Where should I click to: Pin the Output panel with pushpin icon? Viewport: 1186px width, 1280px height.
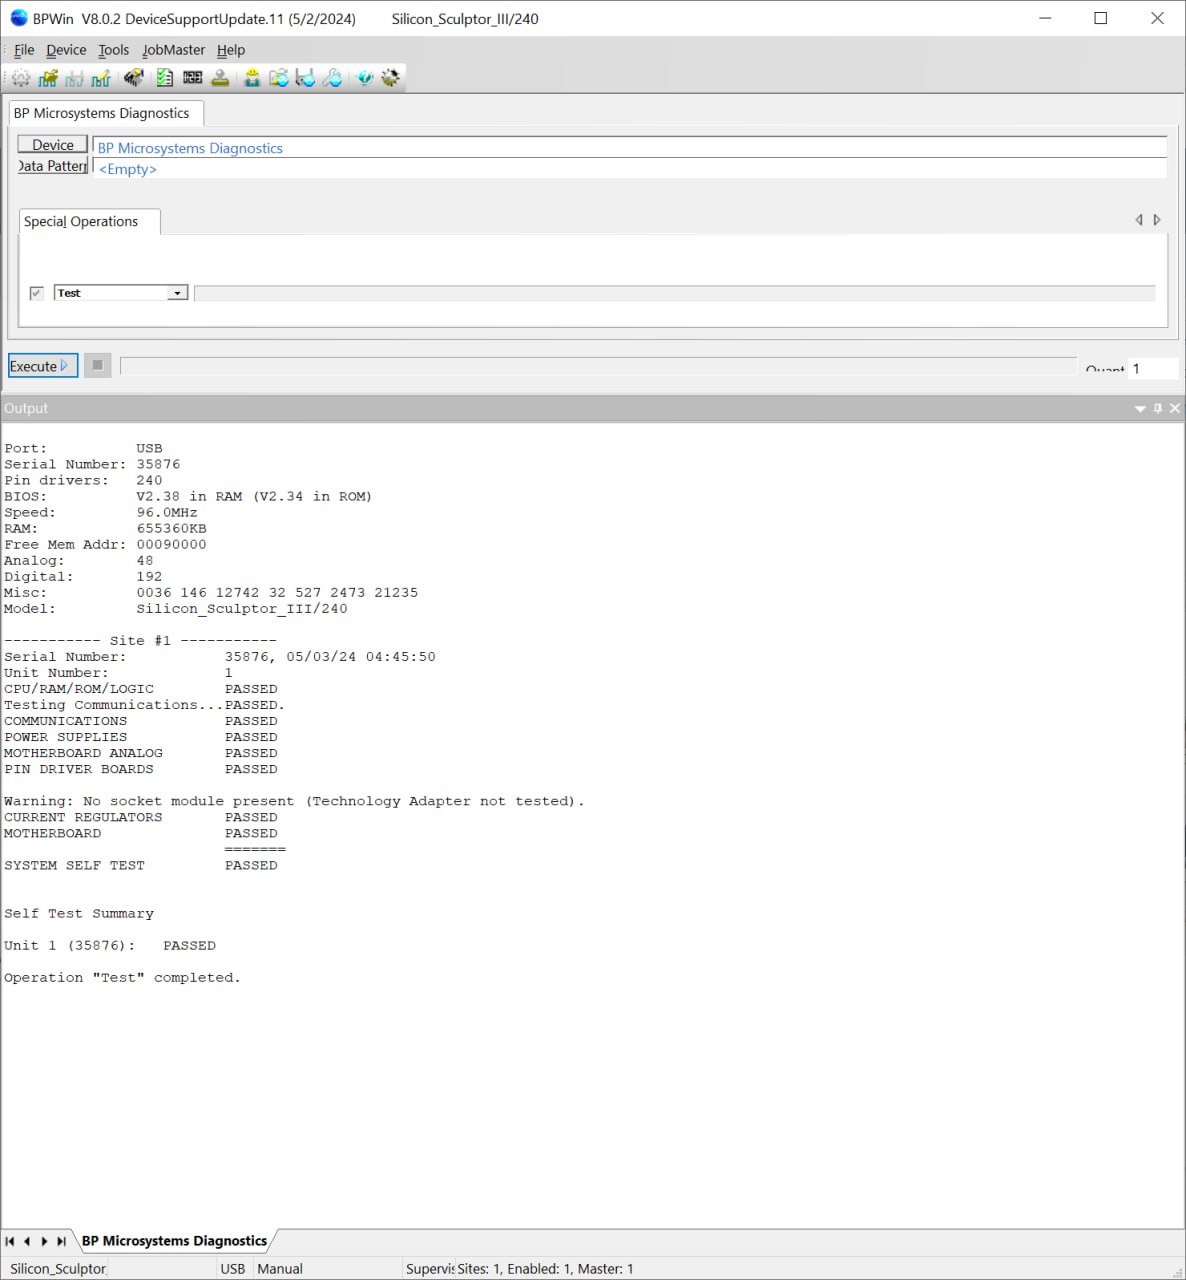pyautogui.click(x=1158, y=408)
